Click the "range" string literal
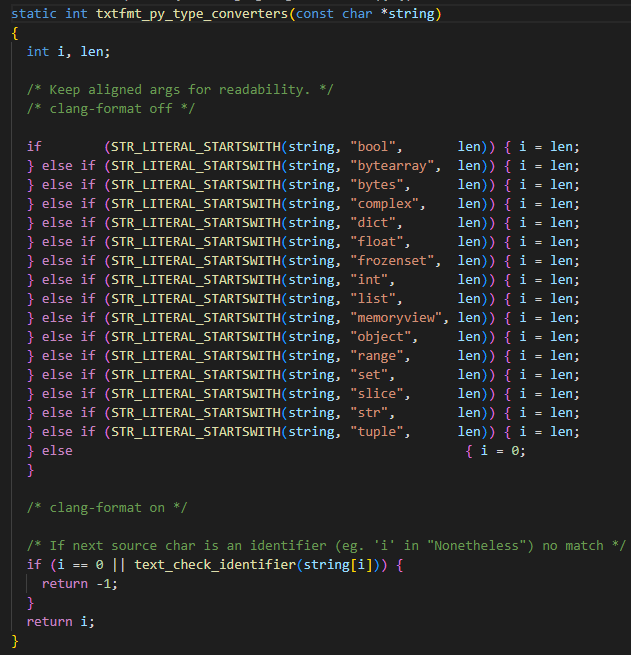631x655 pixels. [x=377, y=356]
